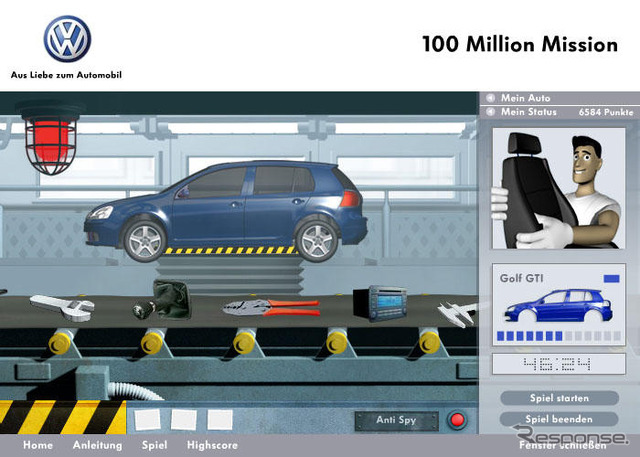Click the third empty white slot box
Image resolution: width=640 pixels, height=457 pixels.
point(220,420)
